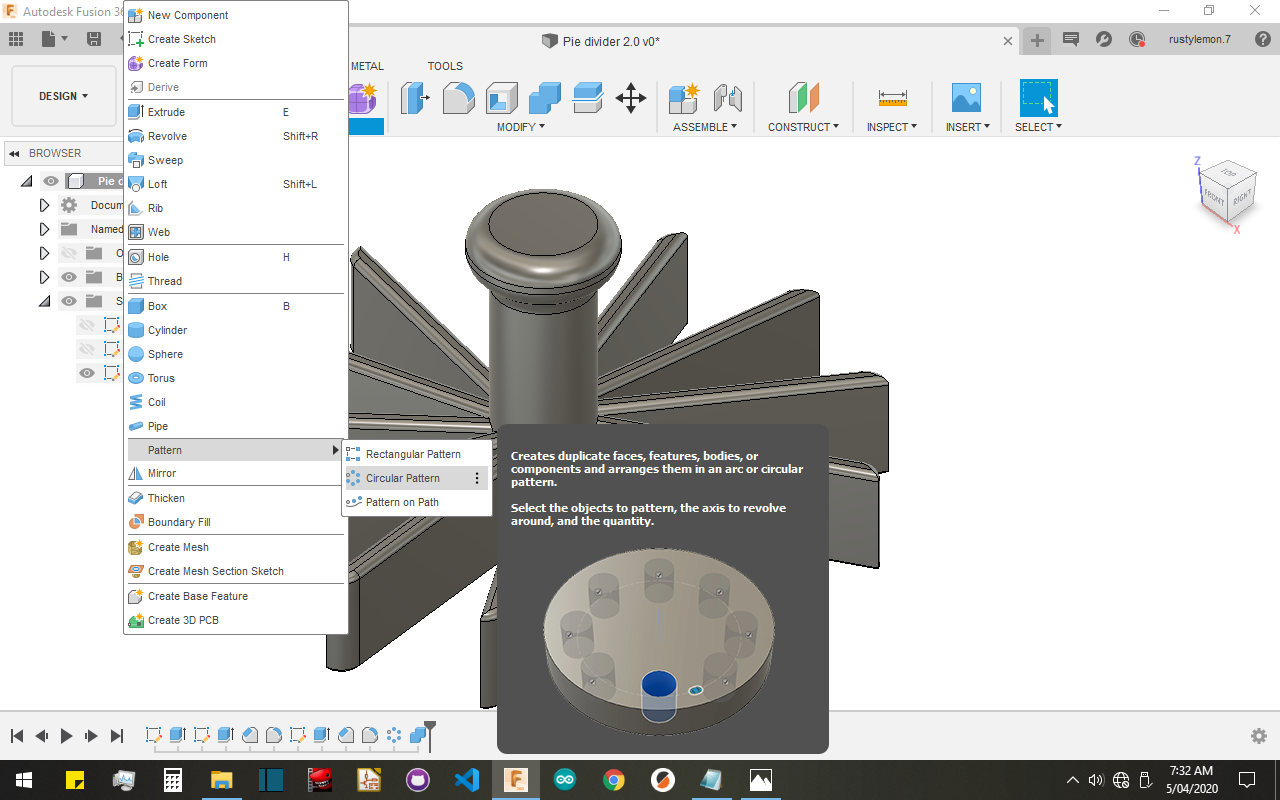Open the Calculator from taskbar
The height and width of the screenshot is (800, 1280).
(172, 779)
